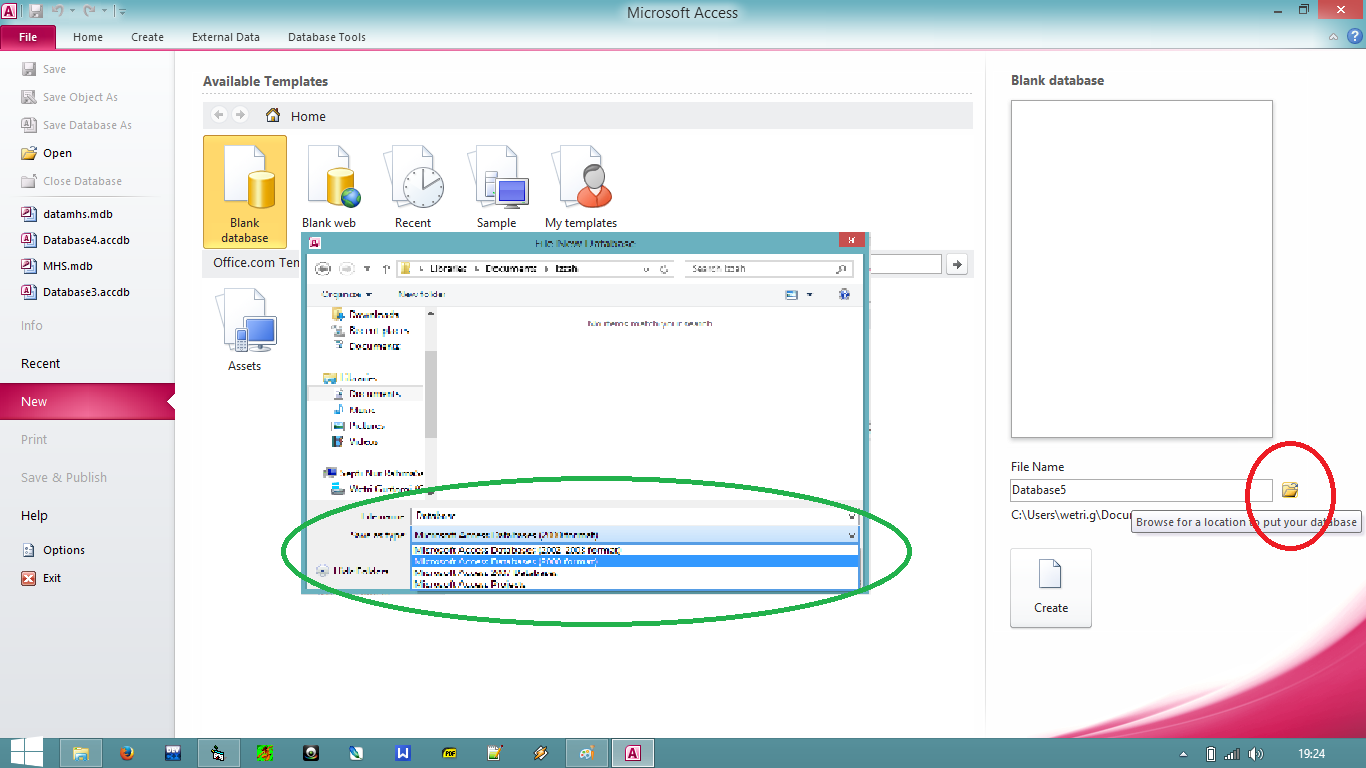Screen dimensions: 1366x768
Task: Open the Paint app on the taskbar
Action: 587,753
